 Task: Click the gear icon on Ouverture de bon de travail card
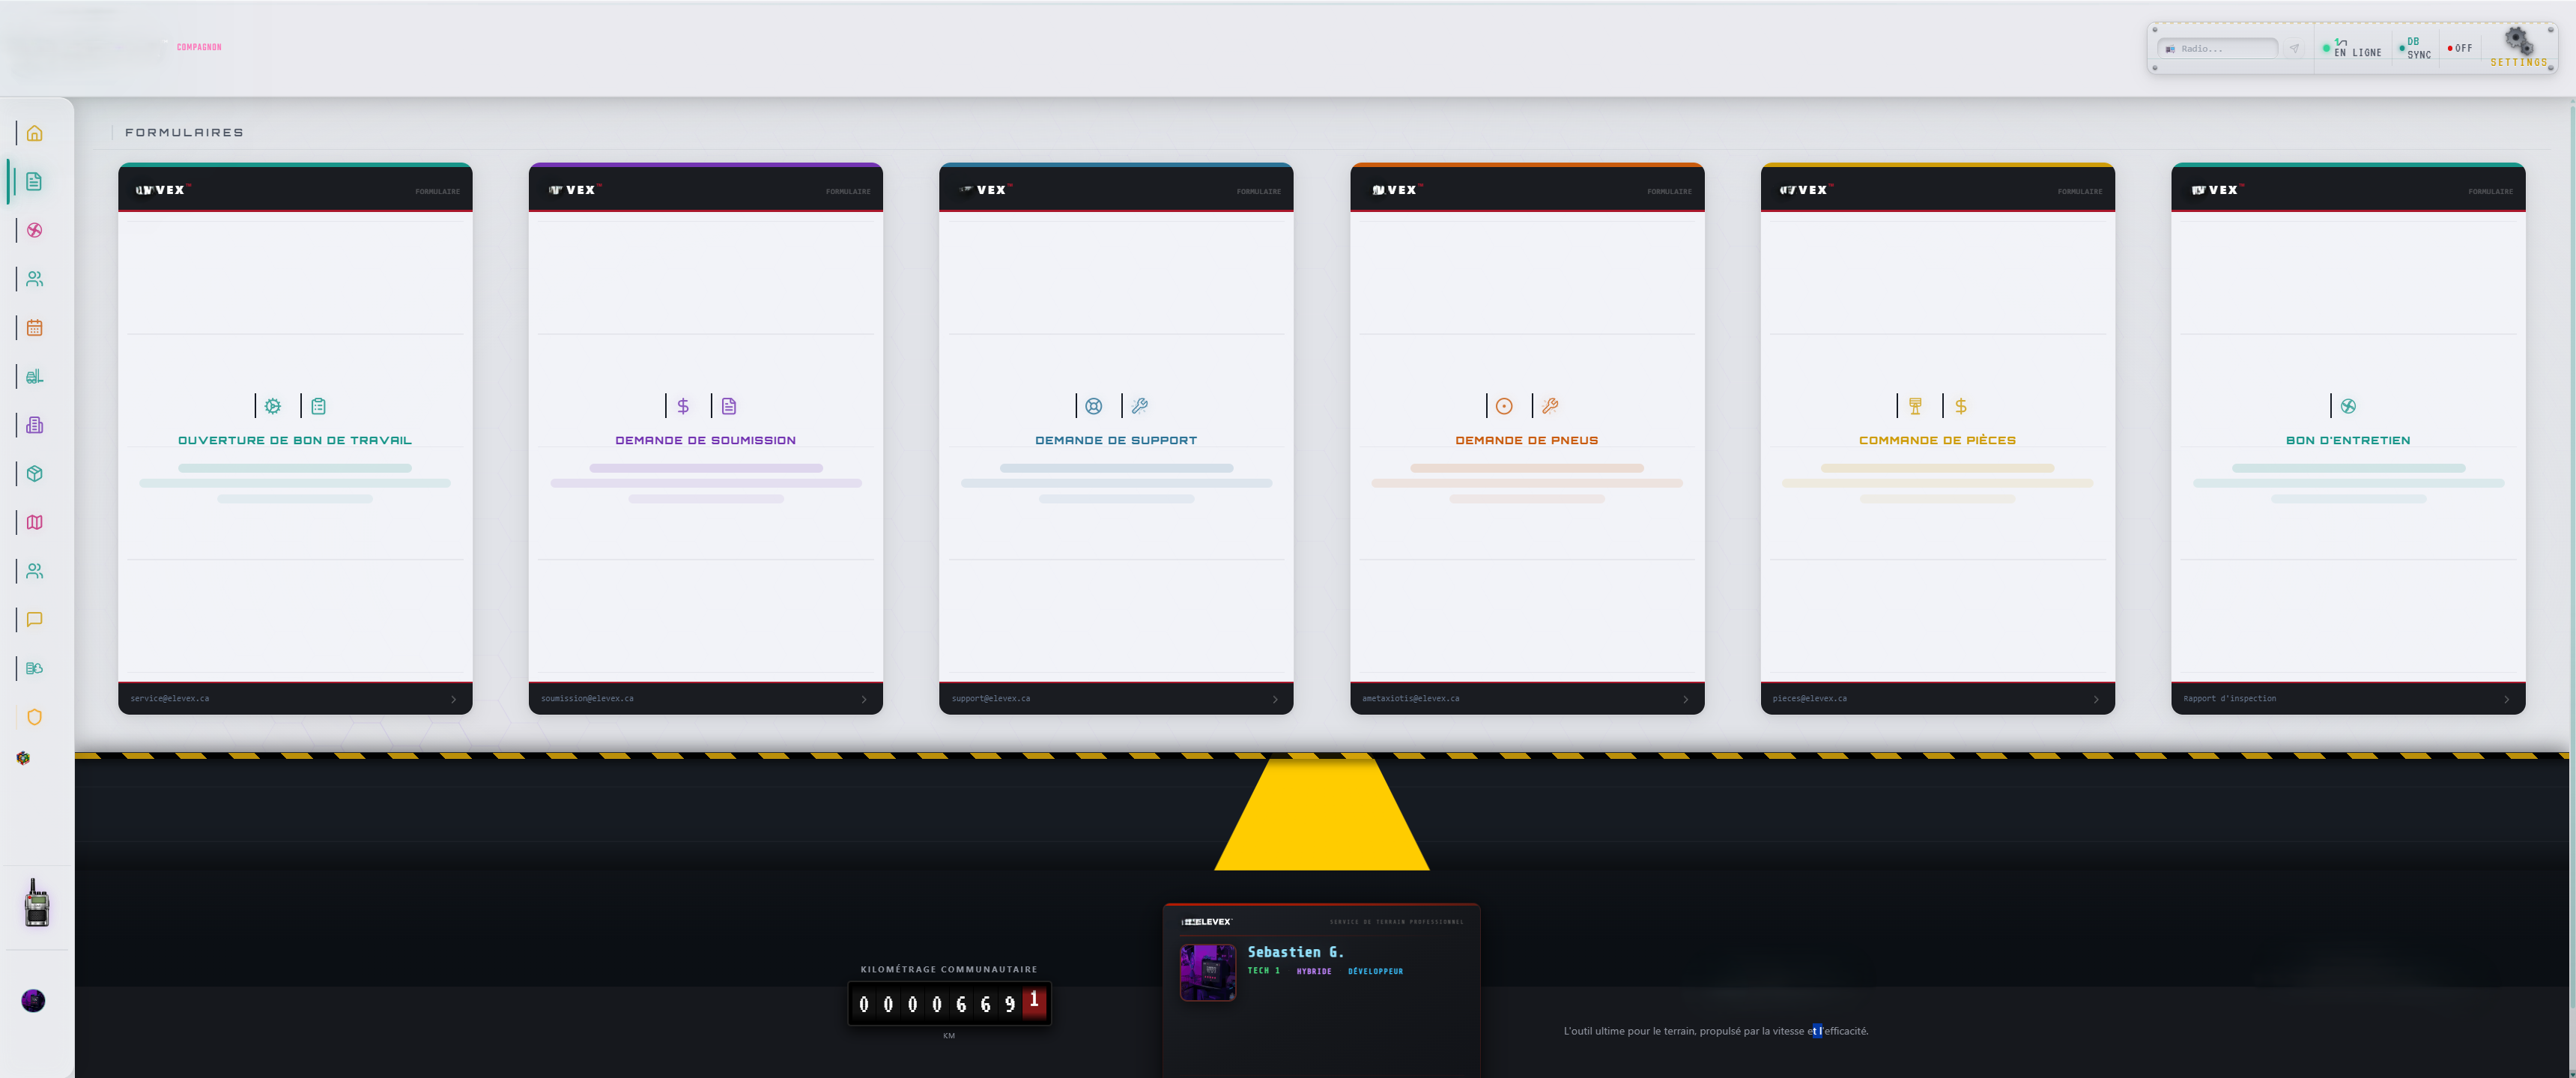tap(273, 406)
